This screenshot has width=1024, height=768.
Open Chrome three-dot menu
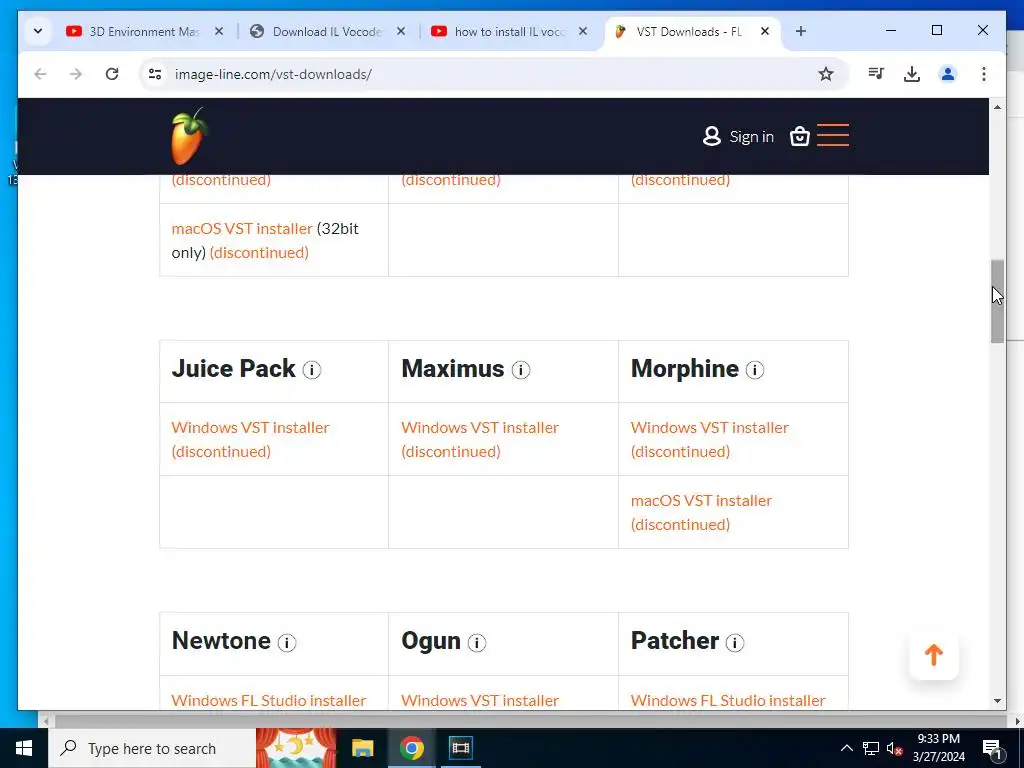point(984,74)
